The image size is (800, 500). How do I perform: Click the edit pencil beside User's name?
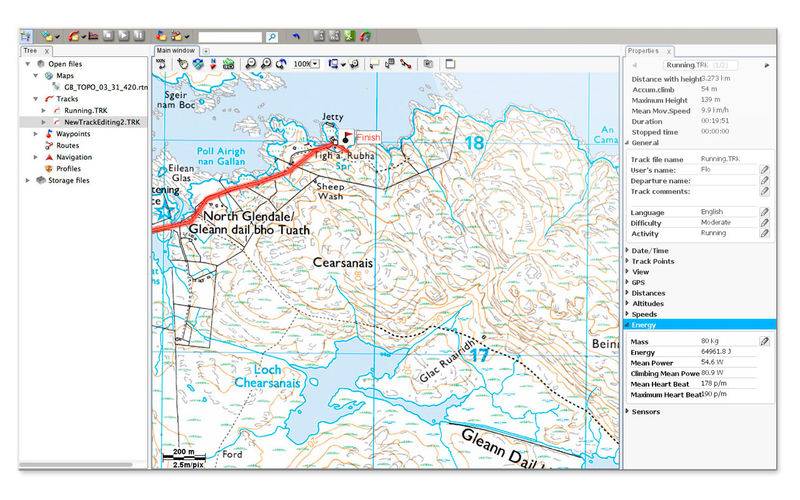click(x=764, y=170)
